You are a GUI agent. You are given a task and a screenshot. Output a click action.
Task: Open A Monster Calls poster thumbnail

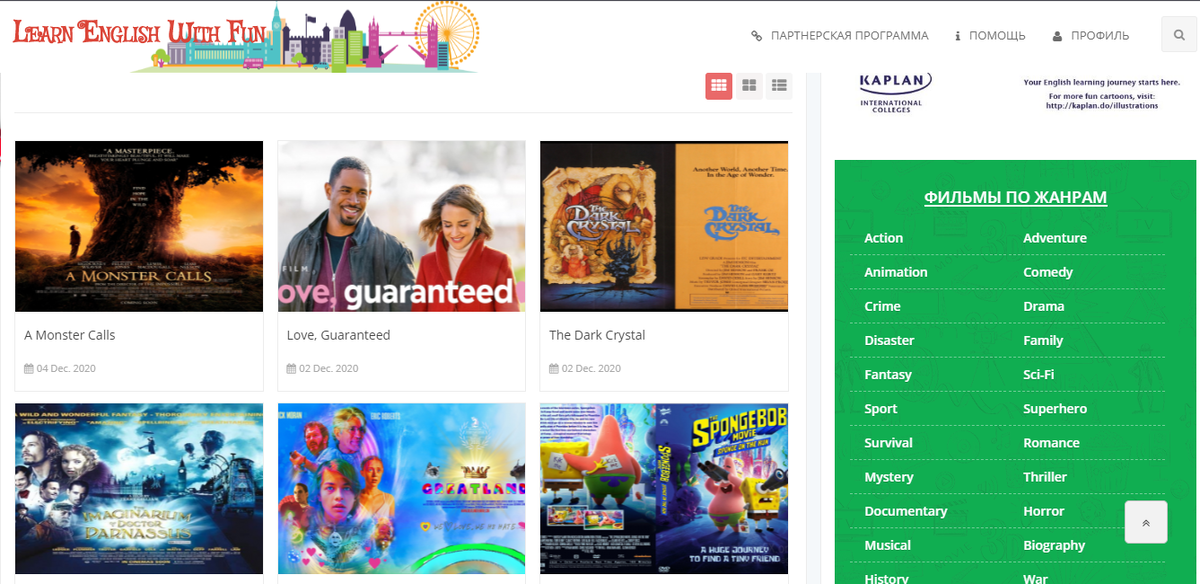click(x=139, y=226)
